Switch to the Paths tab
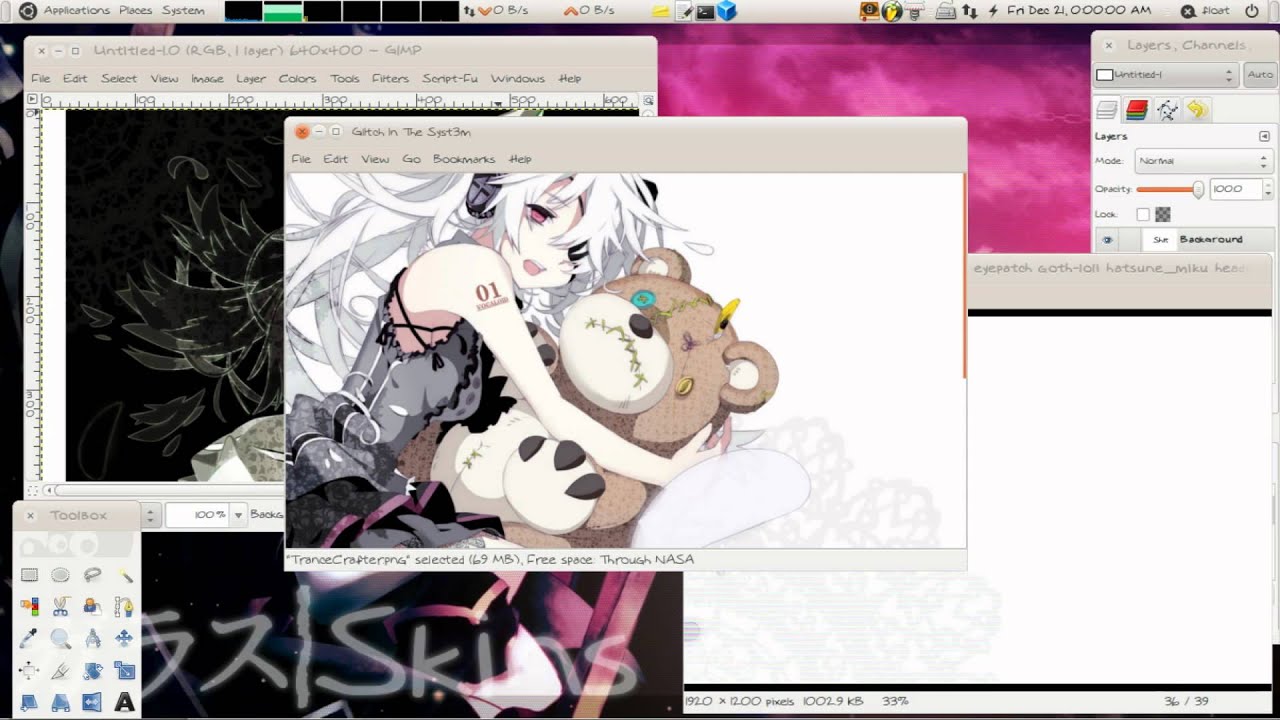The image size is (1280, 720). 1166,110
